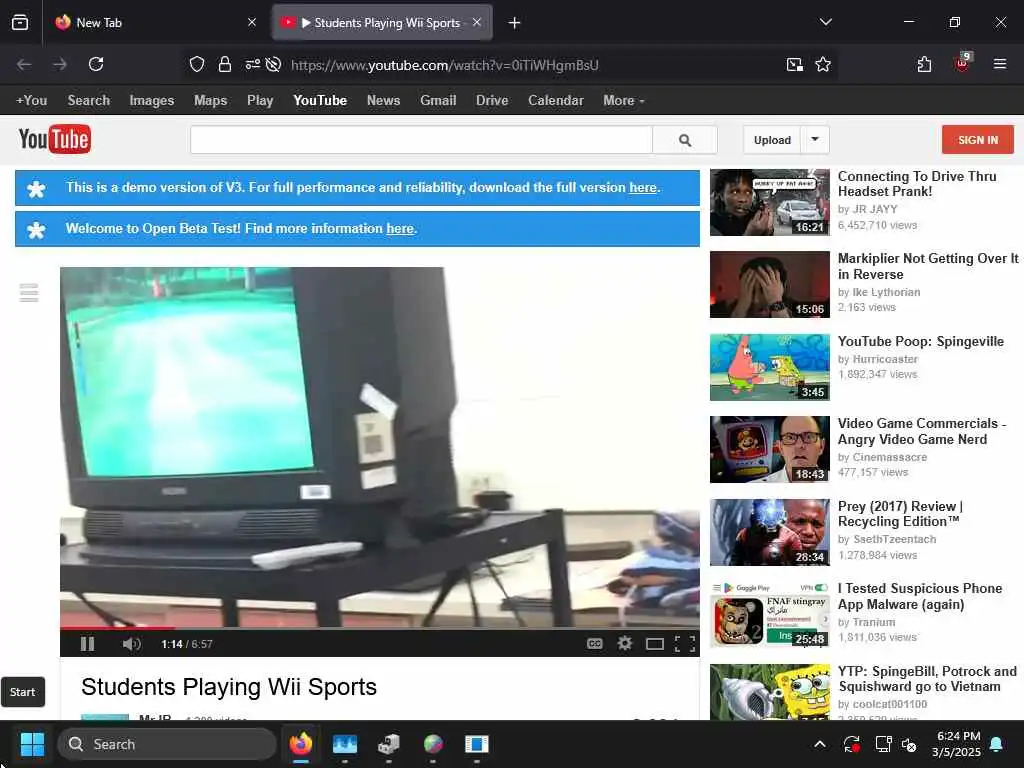Enter fullscreen video mode

(684, 645)
